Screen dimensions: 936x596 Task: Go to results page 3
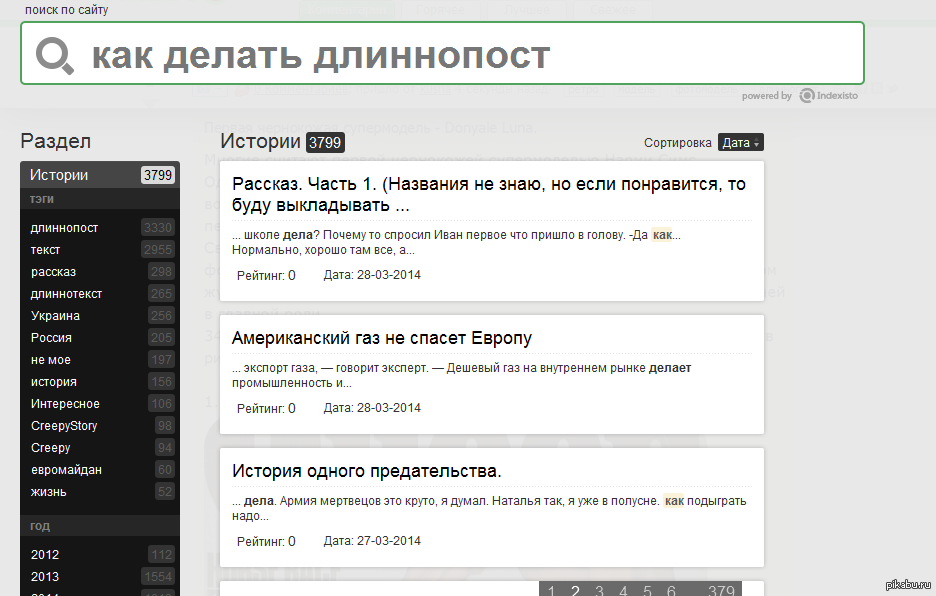599,591
